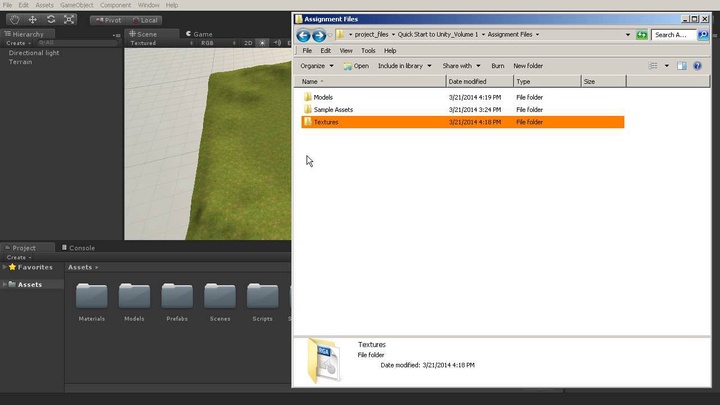Click the Explorer search box

677,35
